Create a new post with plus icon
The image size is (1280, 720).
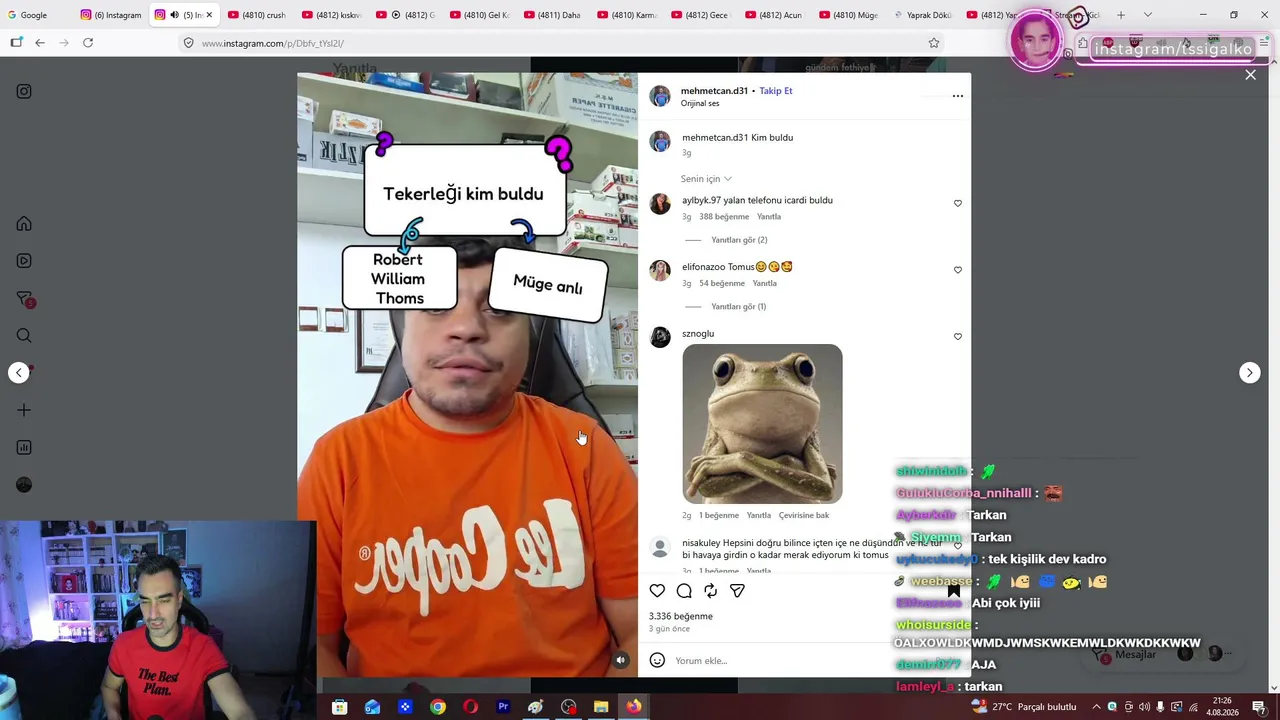point(24,410)
